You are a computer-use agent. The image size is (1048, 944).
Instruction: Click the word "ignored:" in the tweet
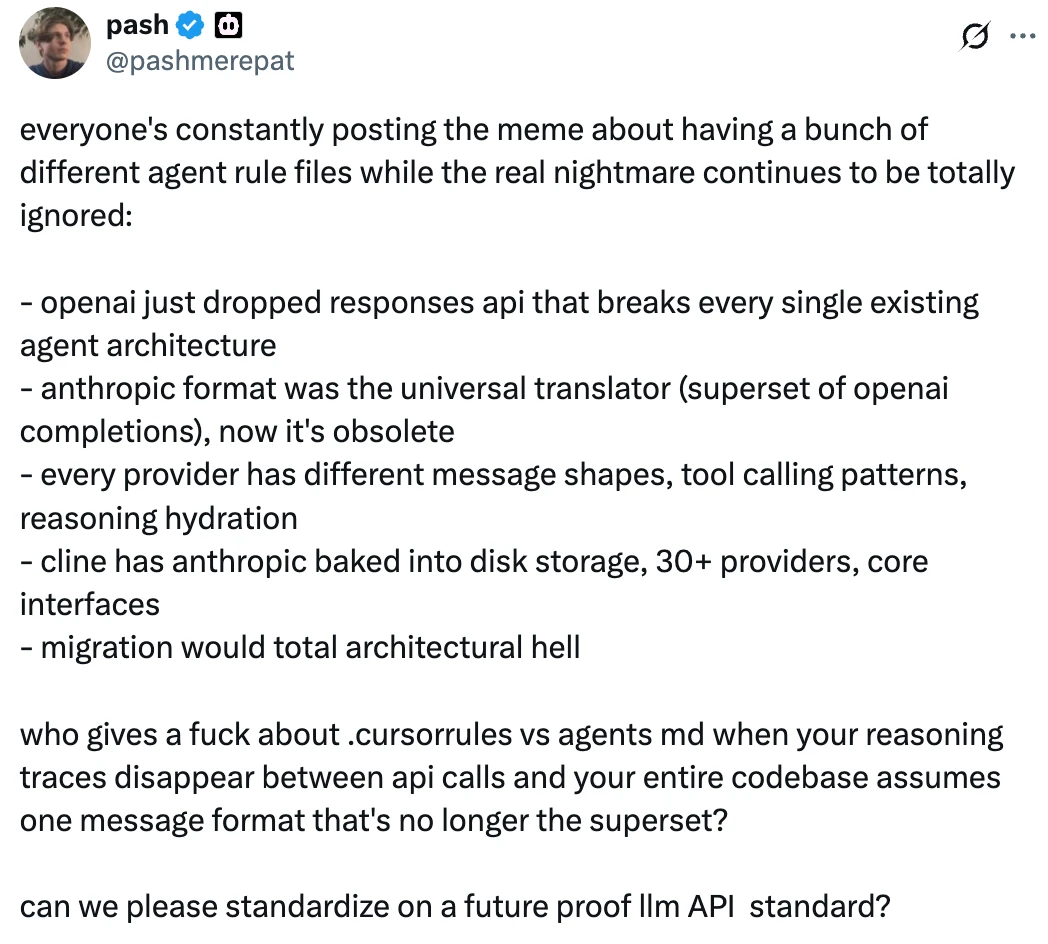(x=75, y=216)
